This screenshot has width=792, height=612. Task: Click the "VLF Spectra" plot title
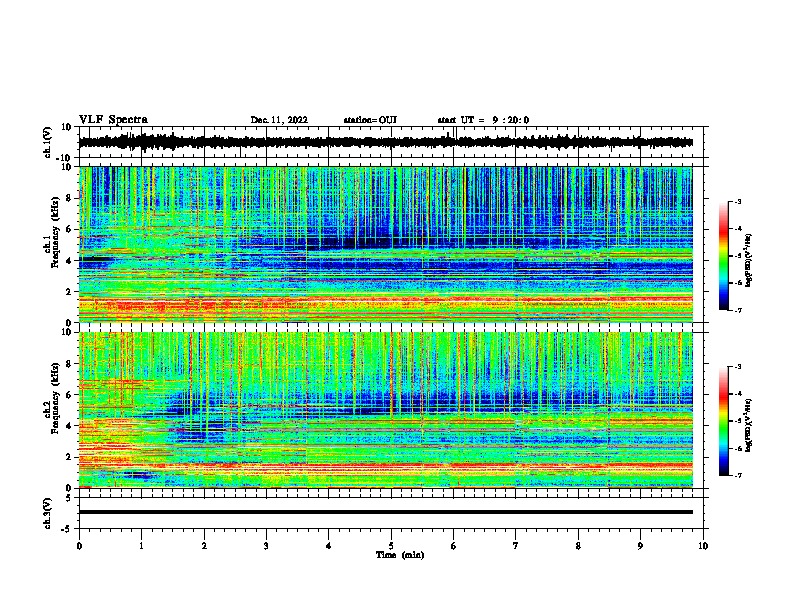(x=114, y=120)
